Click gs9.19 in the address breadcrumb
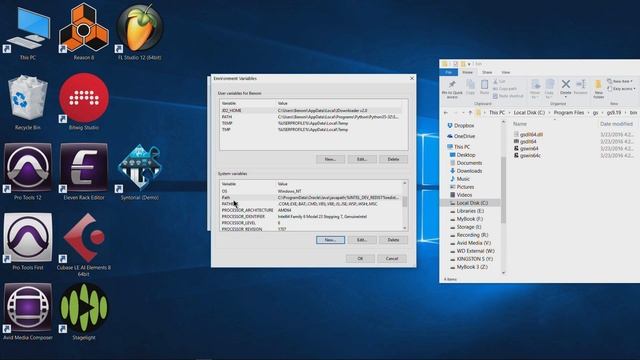The width and height of the screenshot is (640, 360). (x=614, y=113)
